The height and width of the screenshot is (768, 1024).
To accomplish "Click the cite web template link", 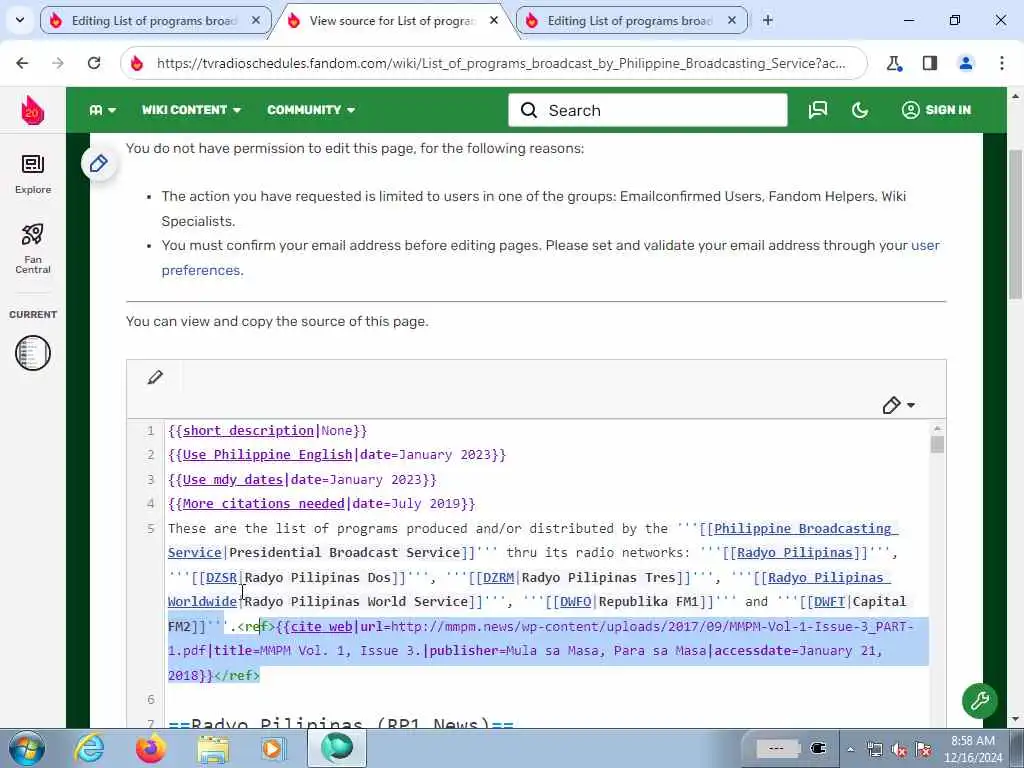I will click(321, 626).
